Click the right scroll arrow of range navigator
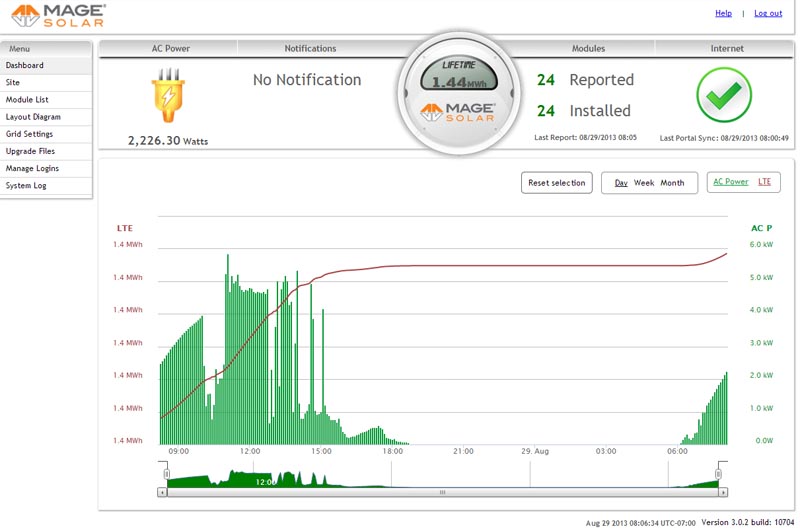 [723, 493]
